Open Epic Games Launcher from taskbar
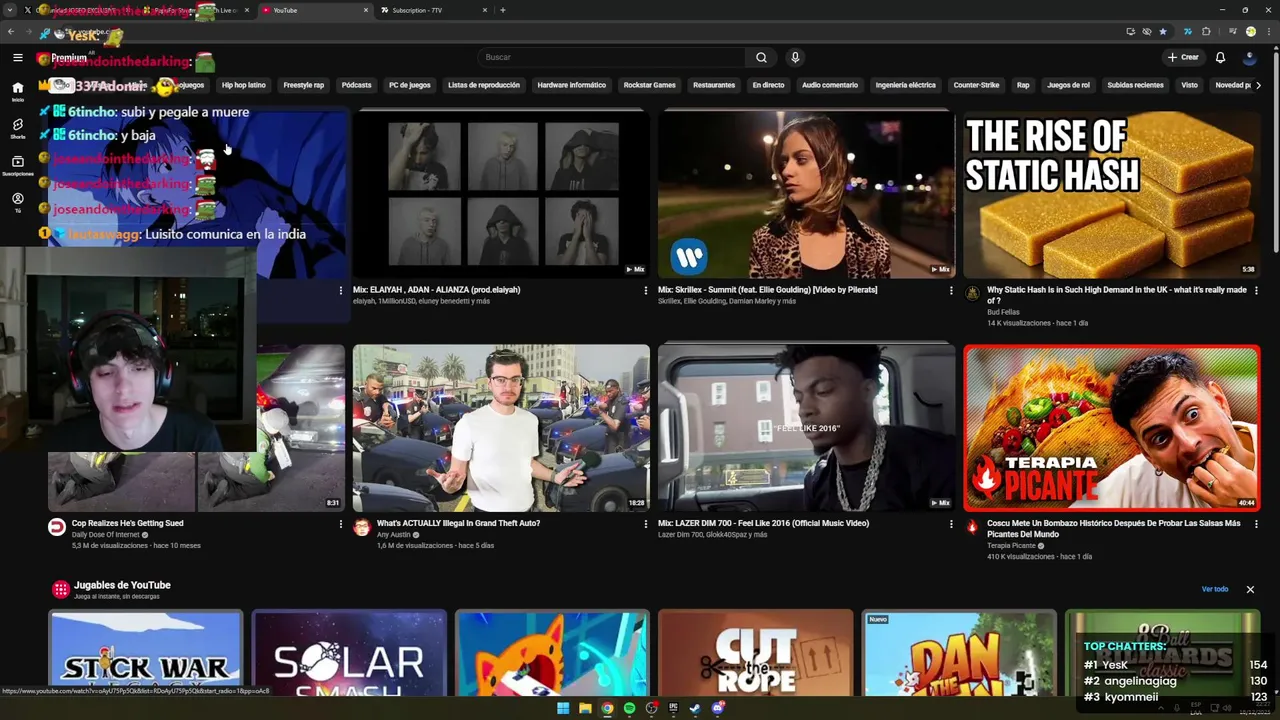Image resolution: width=1280 pixels, height=720 pixels. pos(673,708)
